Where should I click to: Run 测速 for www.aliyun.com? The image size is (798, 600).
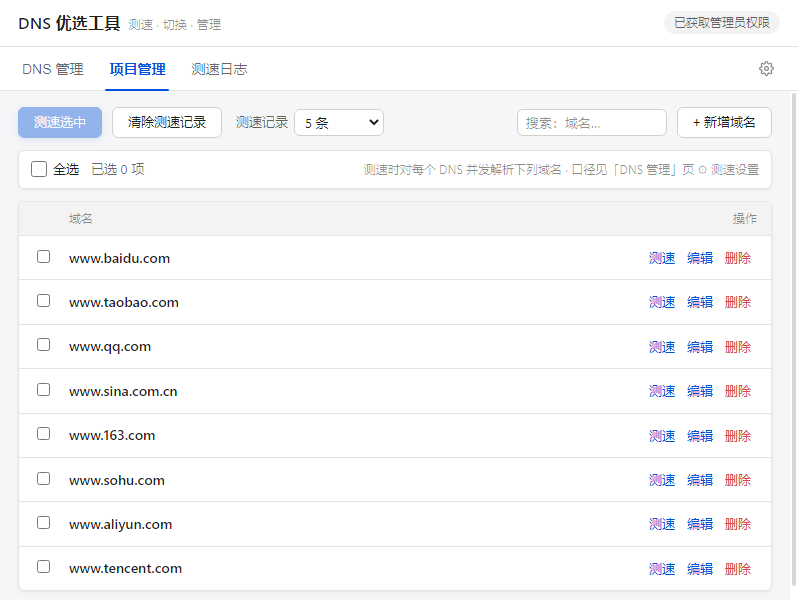point(662,524)
